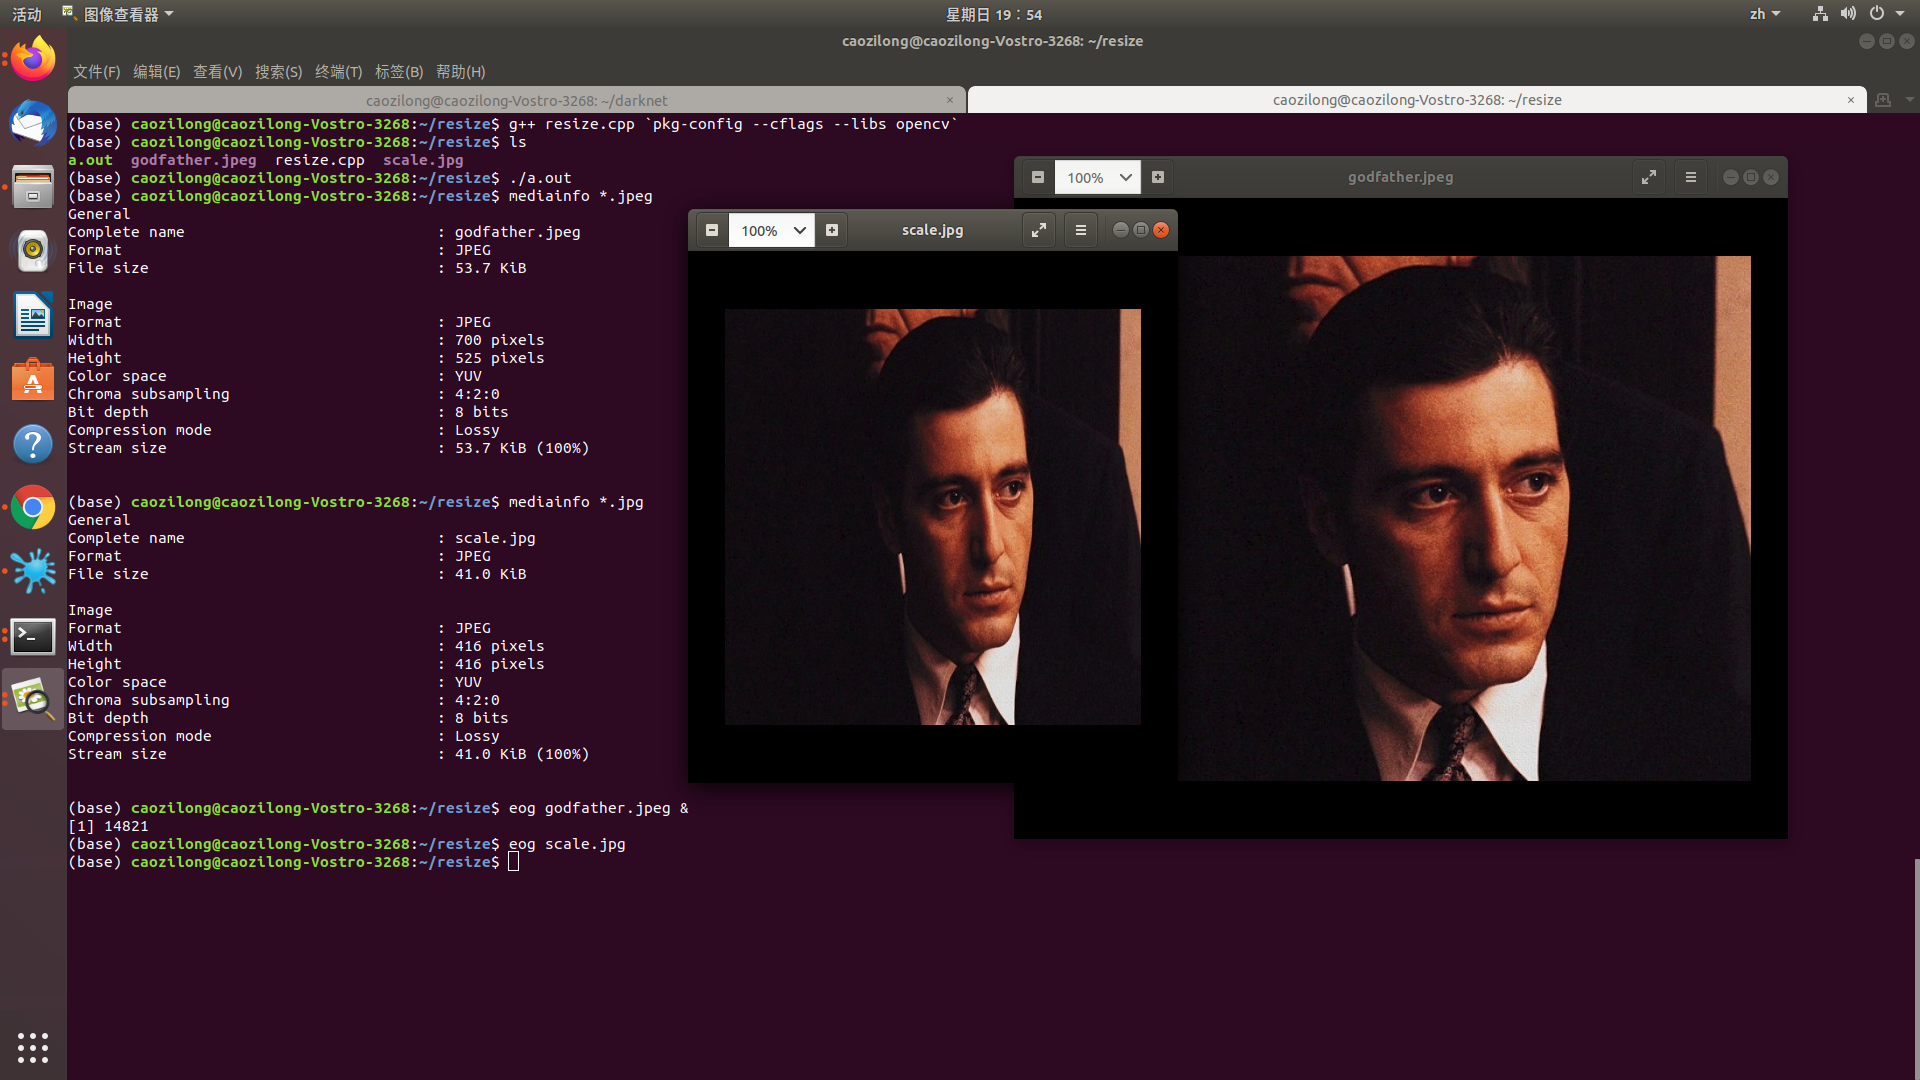Click the terminal prompt cursor

[513, 862]
